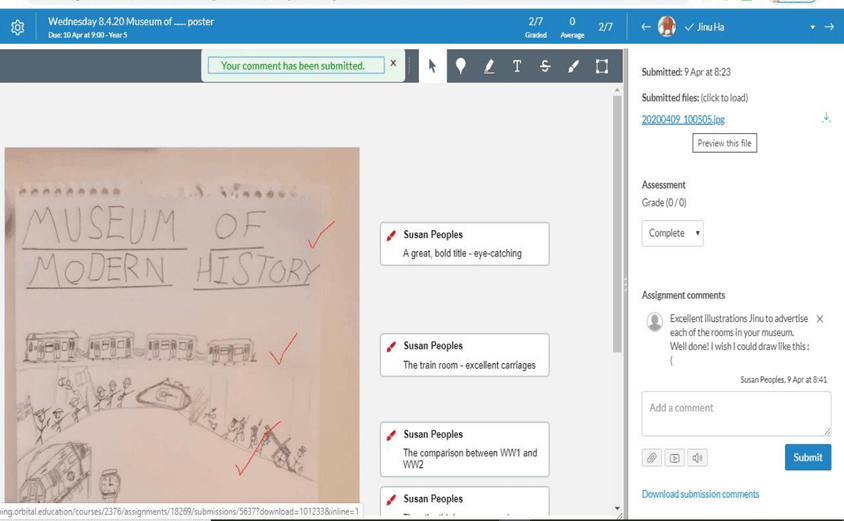This screenshot has height=521, width=844.
Task: Record a media comment
Action: pos(675,458)
